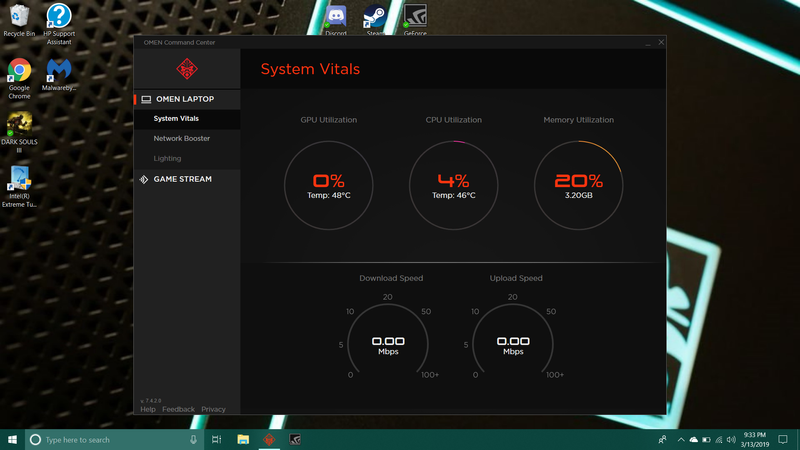Click the Task View taskbar button
Image resolution: width=800 pixels, height=450 pixels.
coord(216,439)
